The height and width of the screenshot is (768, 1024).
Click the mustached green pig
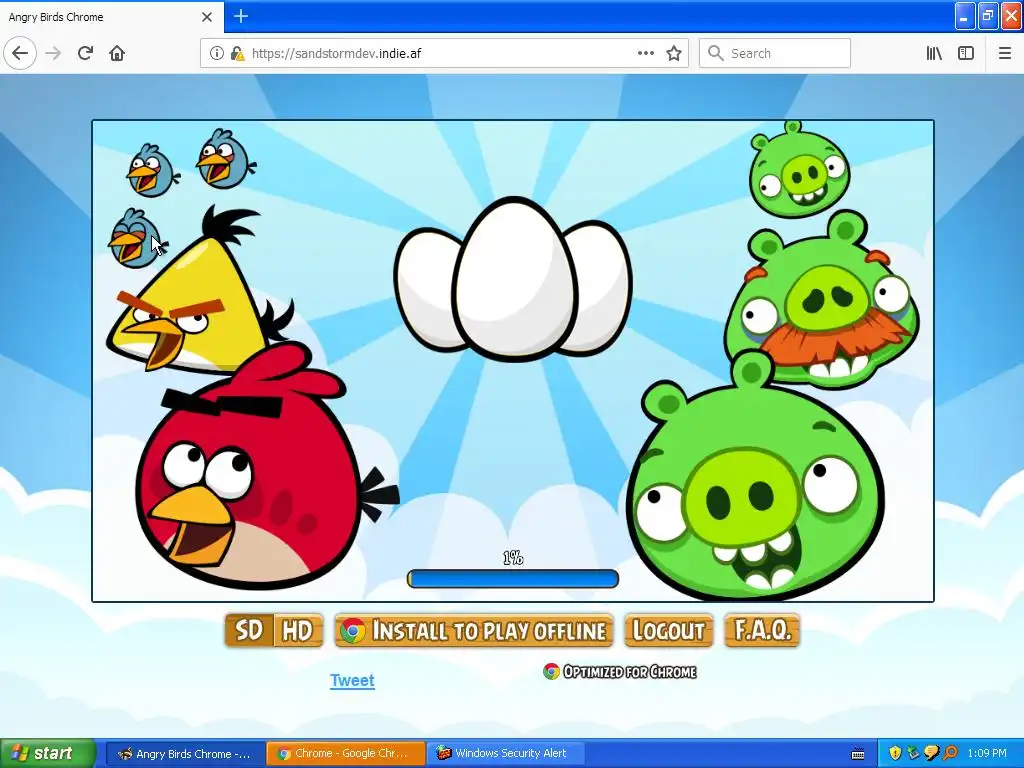(822, 300)
